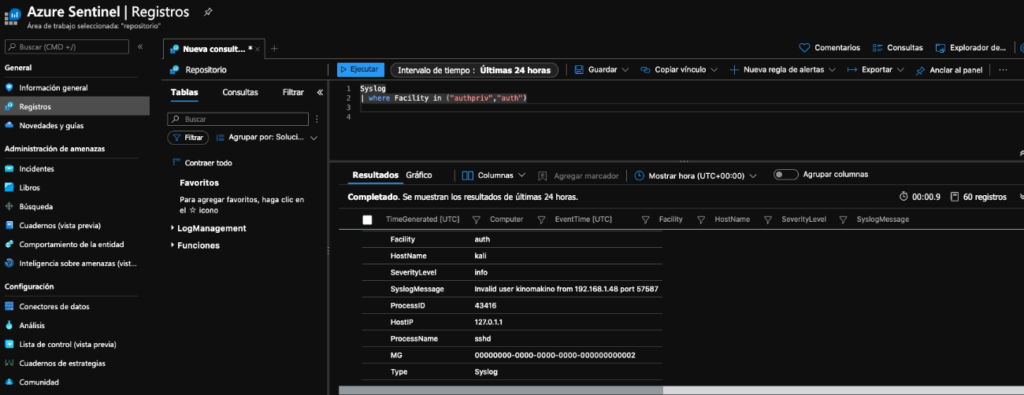Add a new query tab with plus
The width and height of the screenshot is (1024, 395).
pyautogui.click(x=274, y=48)
